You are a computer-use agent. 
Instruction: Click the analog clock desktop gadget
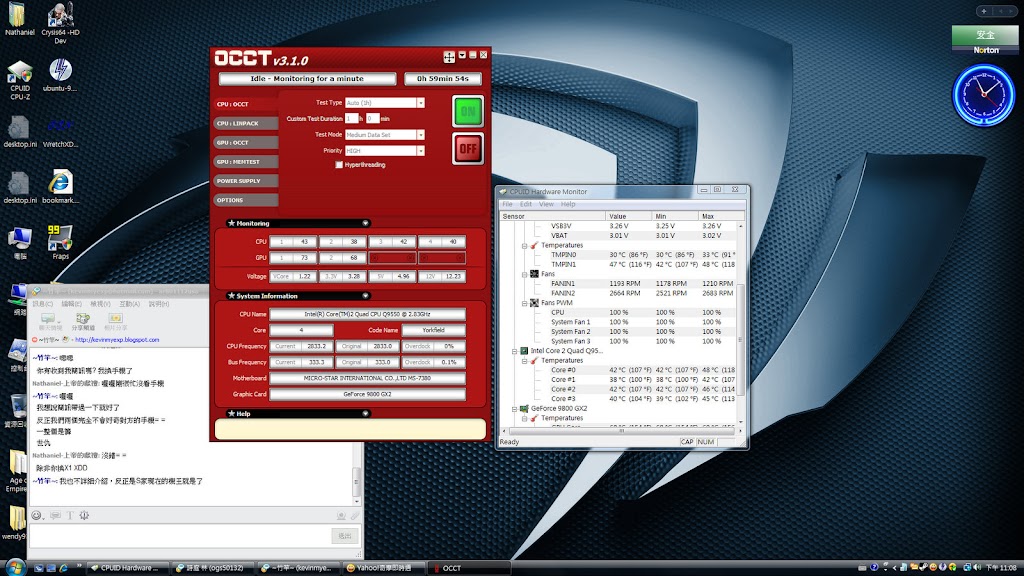984,95
